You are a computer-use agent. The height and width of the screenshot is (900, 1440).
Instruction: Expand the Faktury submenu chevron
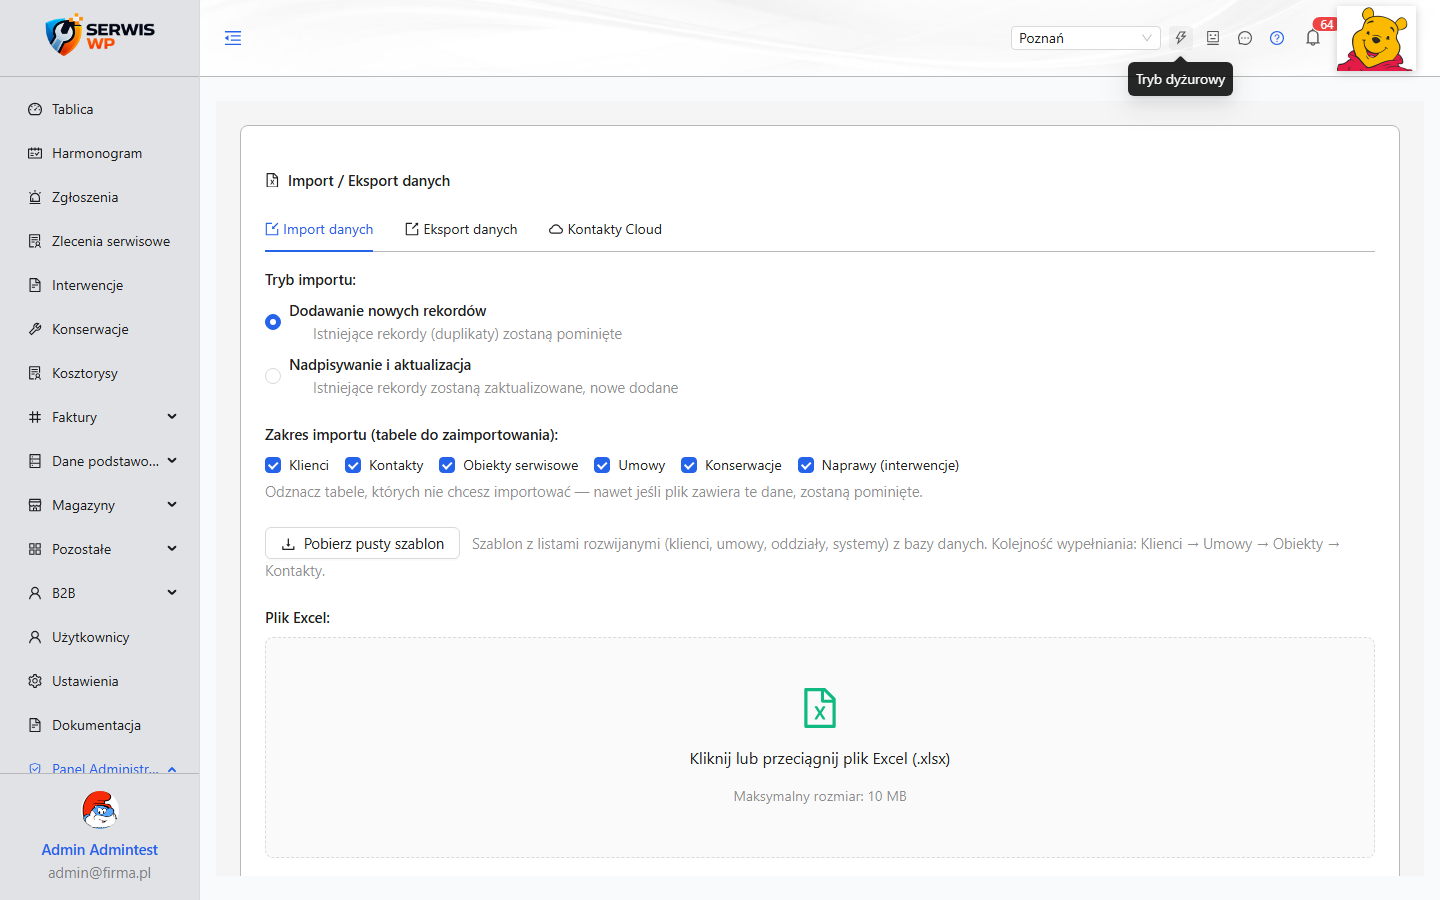click(x=172, y=417)
